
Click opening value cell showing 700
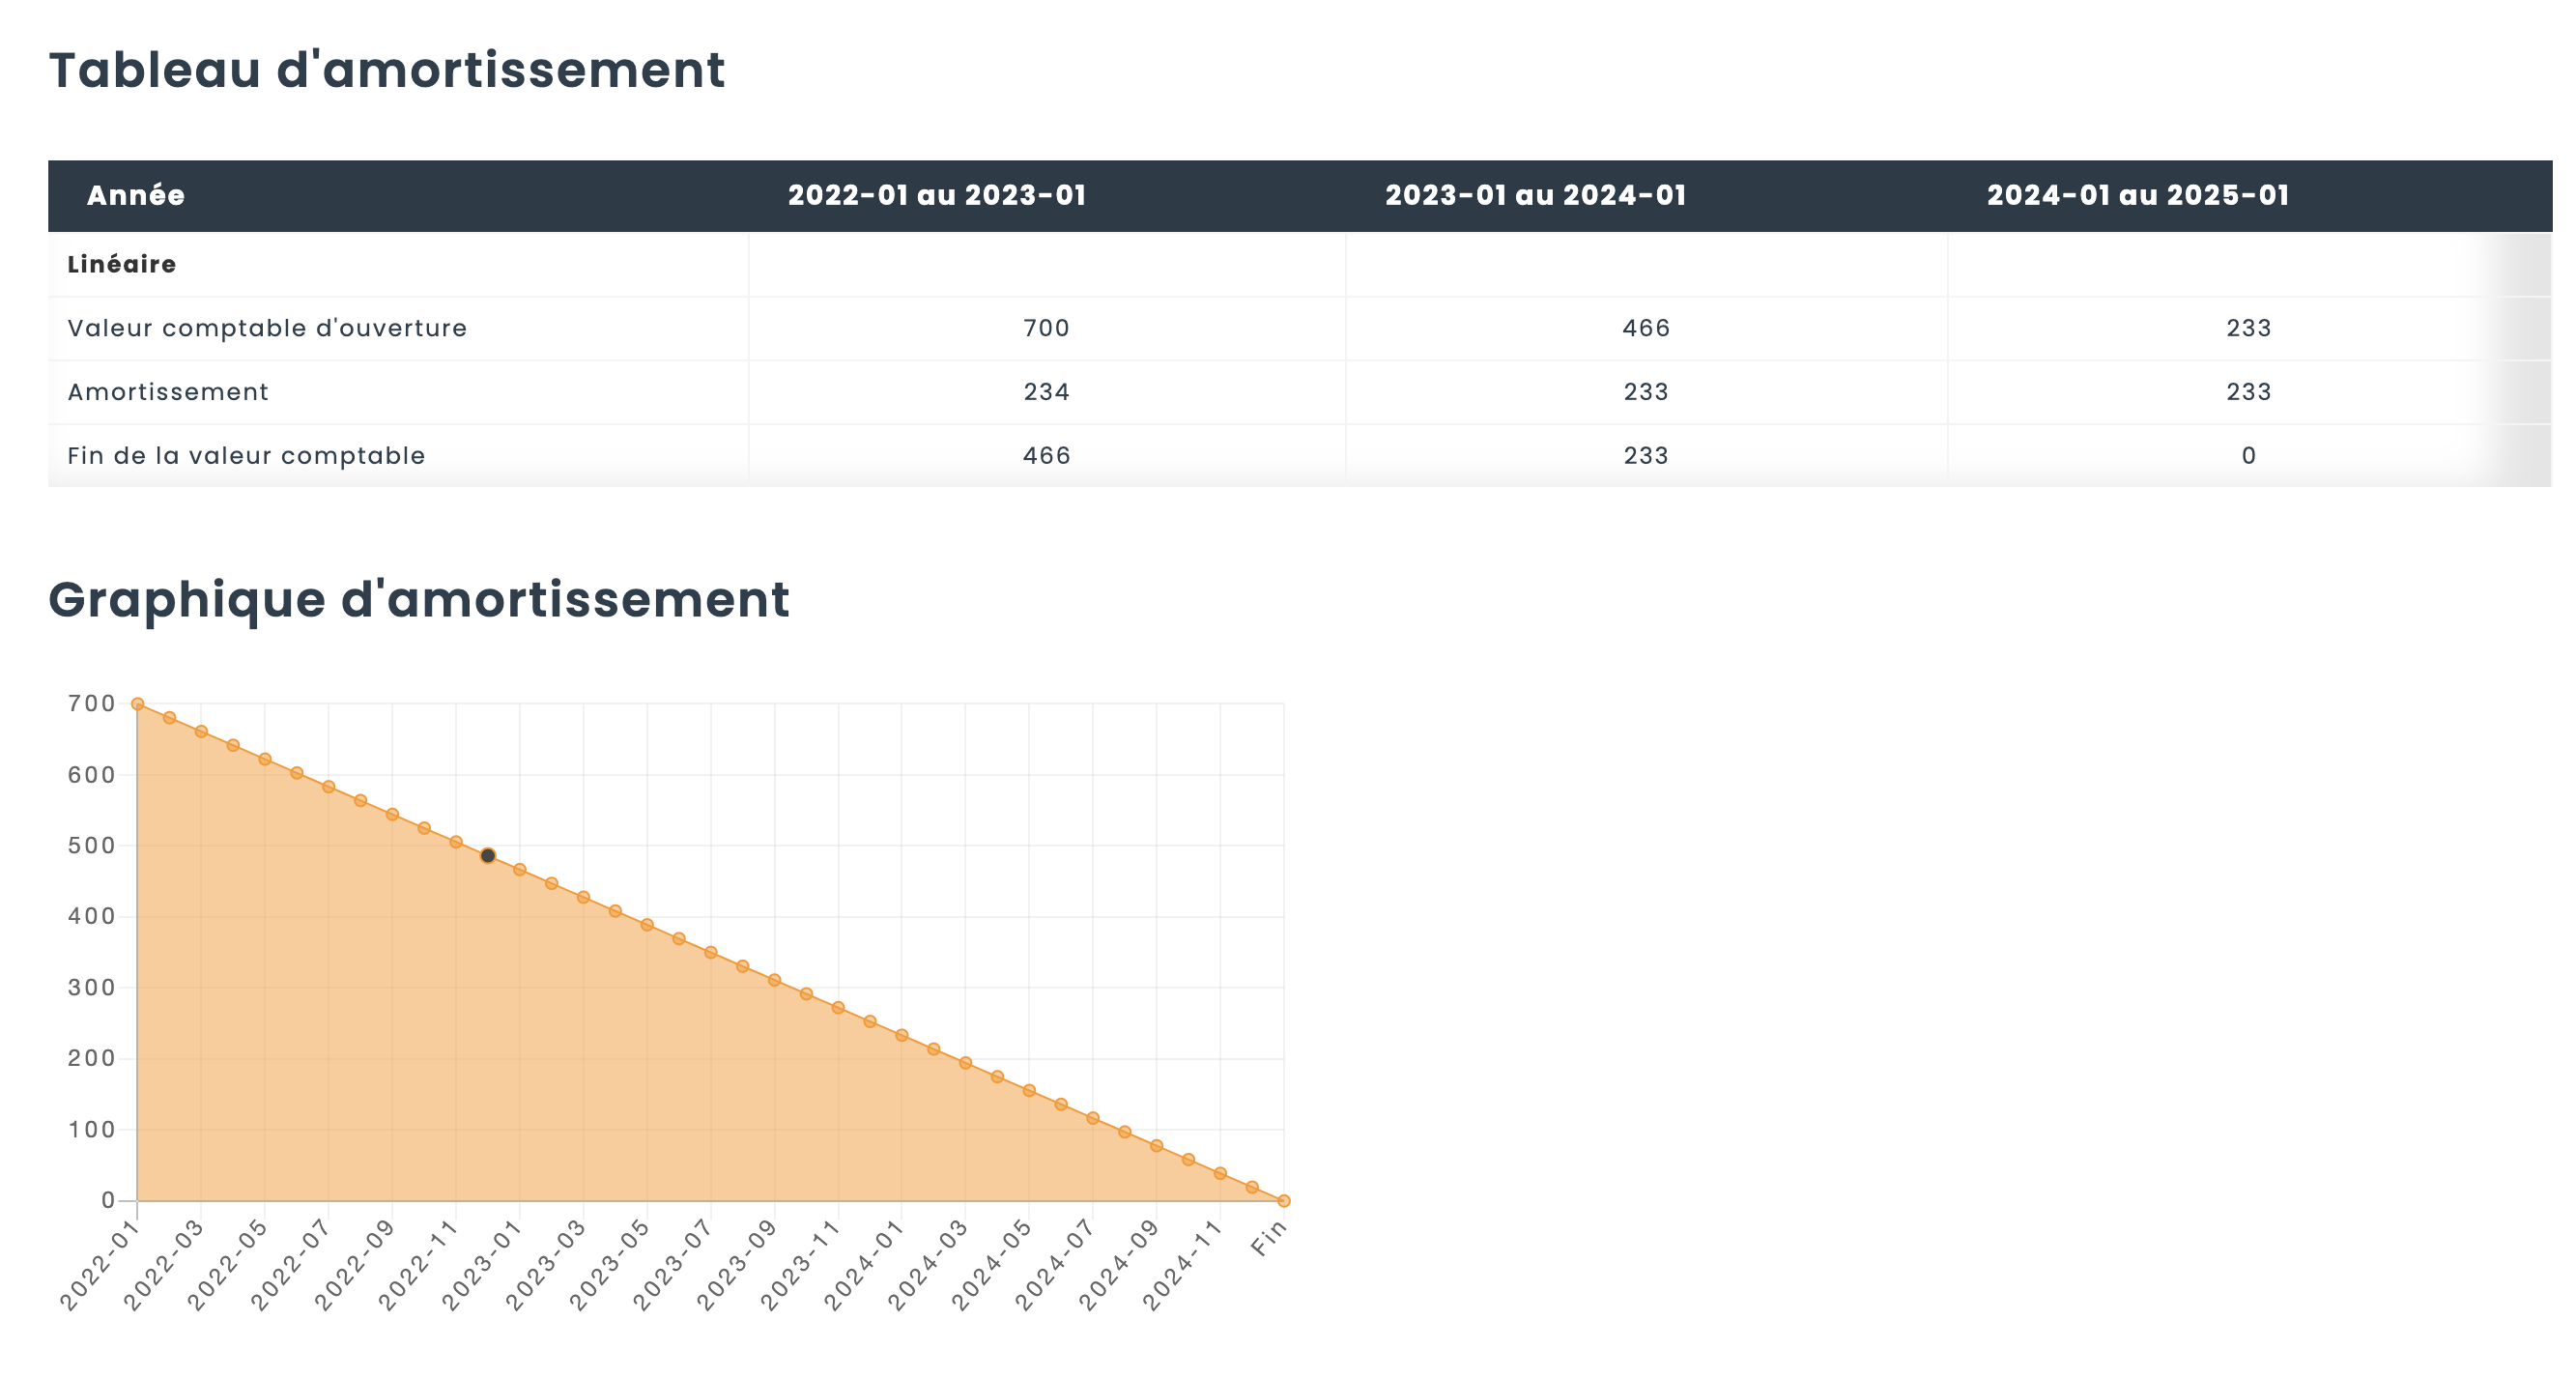coord(1046,329)
